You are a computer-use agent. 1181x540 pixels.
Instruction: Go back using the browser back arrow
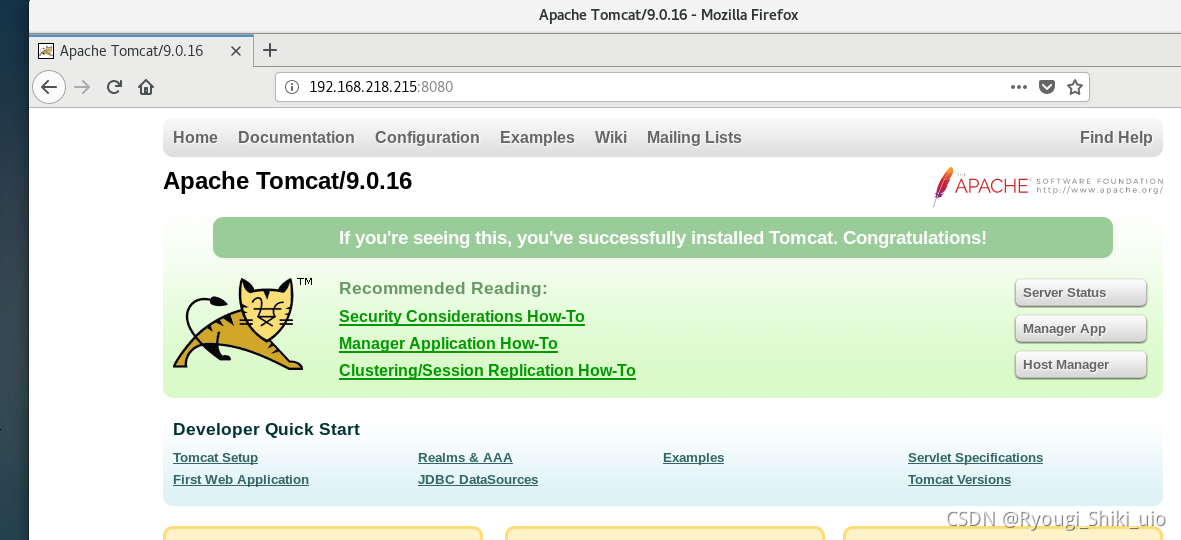(48, 87)
